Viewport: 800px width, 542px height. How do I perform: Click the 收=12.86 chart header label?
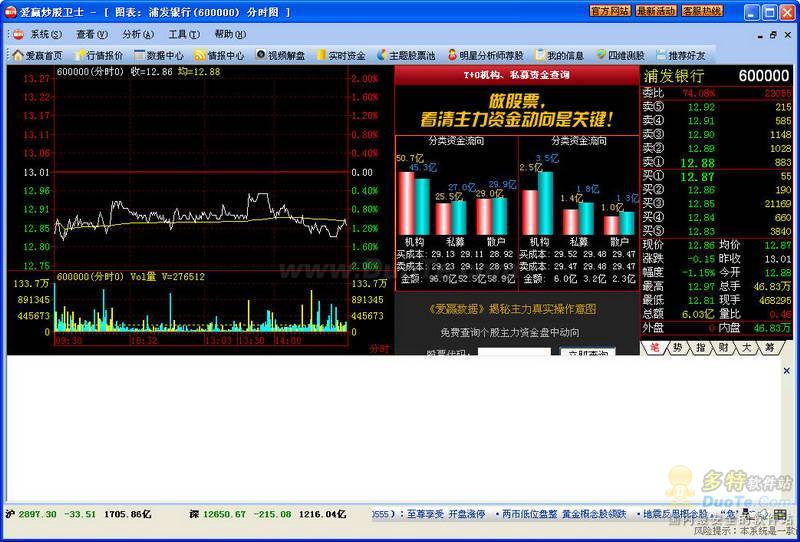tap(152, 72)
